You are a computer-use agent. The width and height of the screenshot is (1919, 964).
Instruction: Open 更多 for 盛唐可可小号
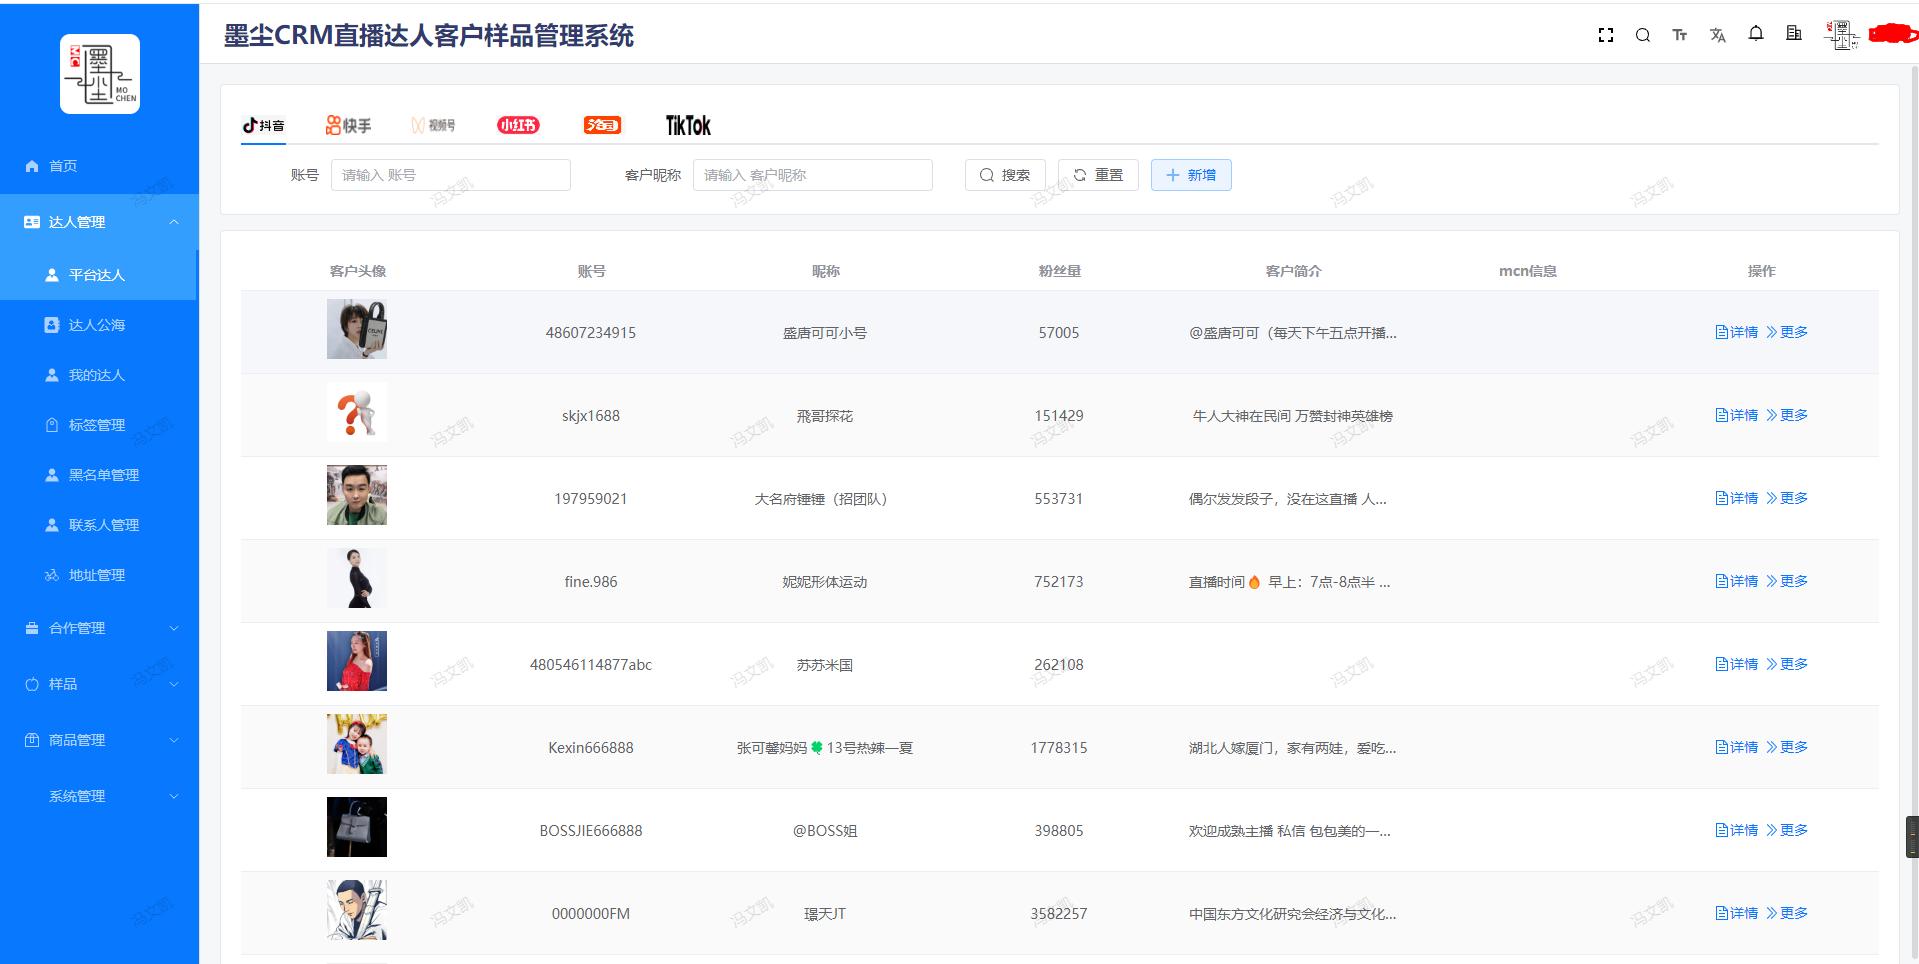point(1787,332)
